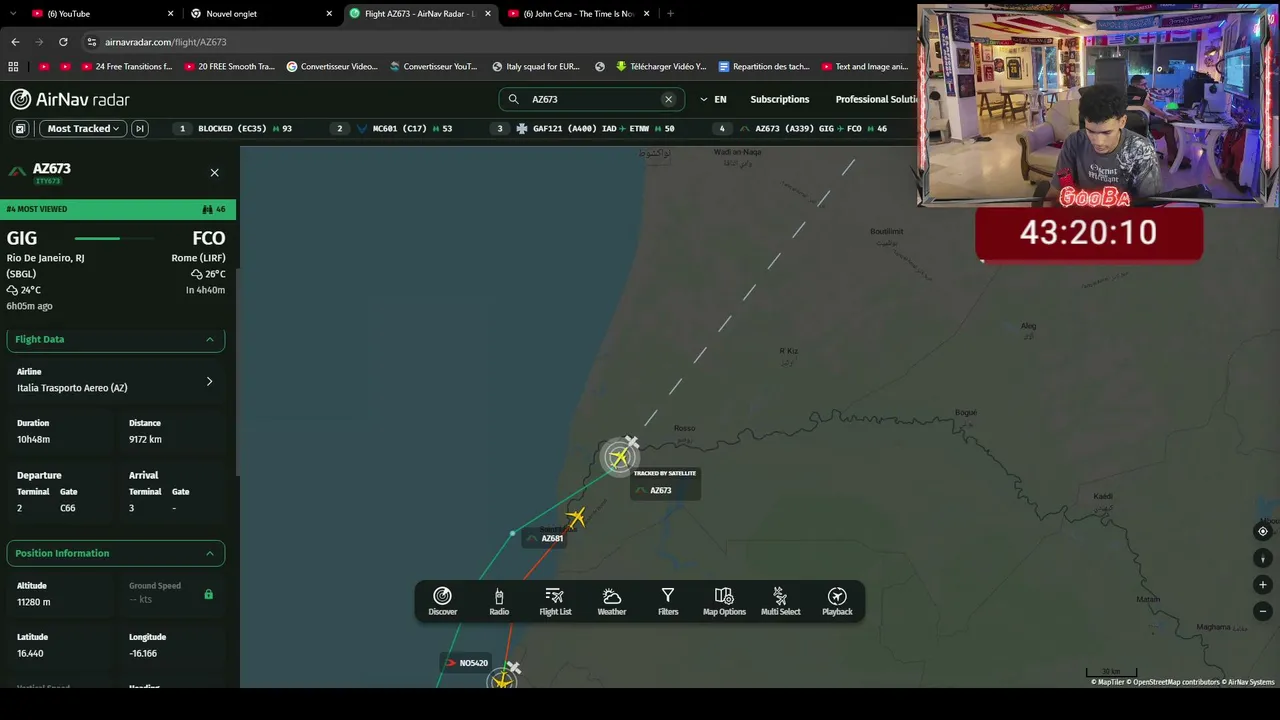Open the 24 Free Transitions bookmark

click(127, 67)
